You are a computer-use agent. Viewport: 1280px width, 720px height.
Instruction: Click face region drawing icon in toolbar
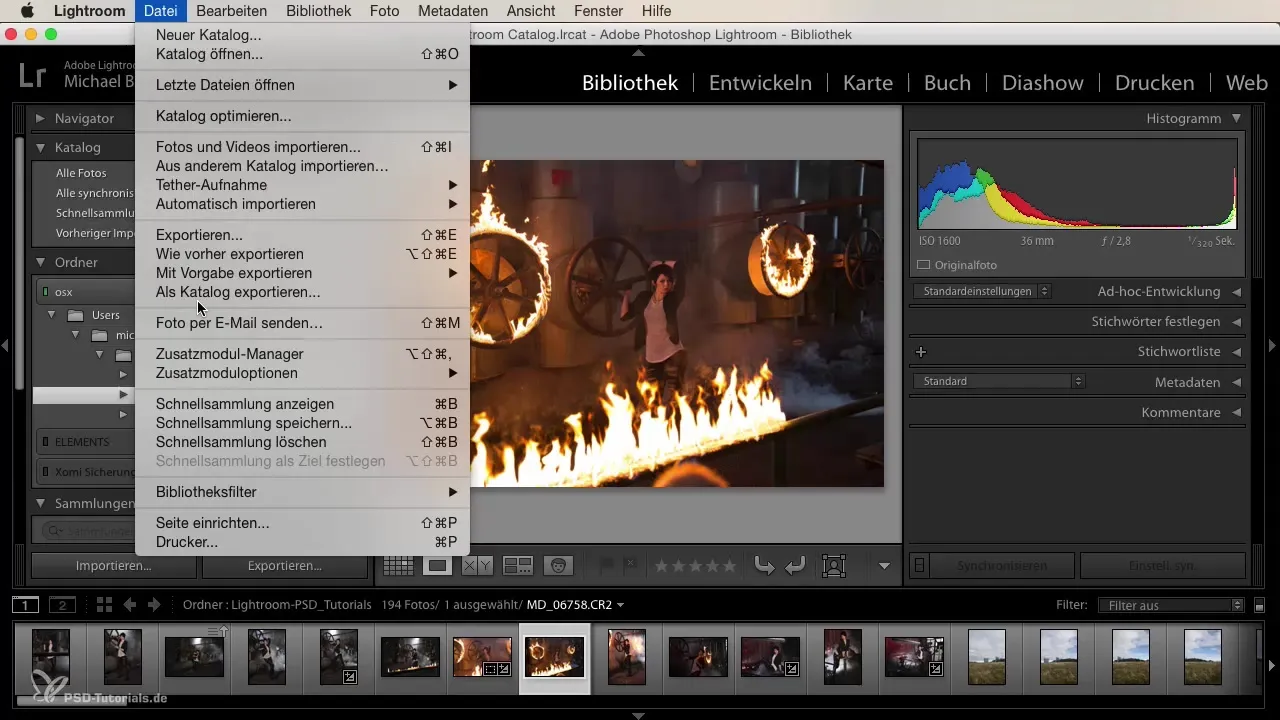tap(833, 566)
